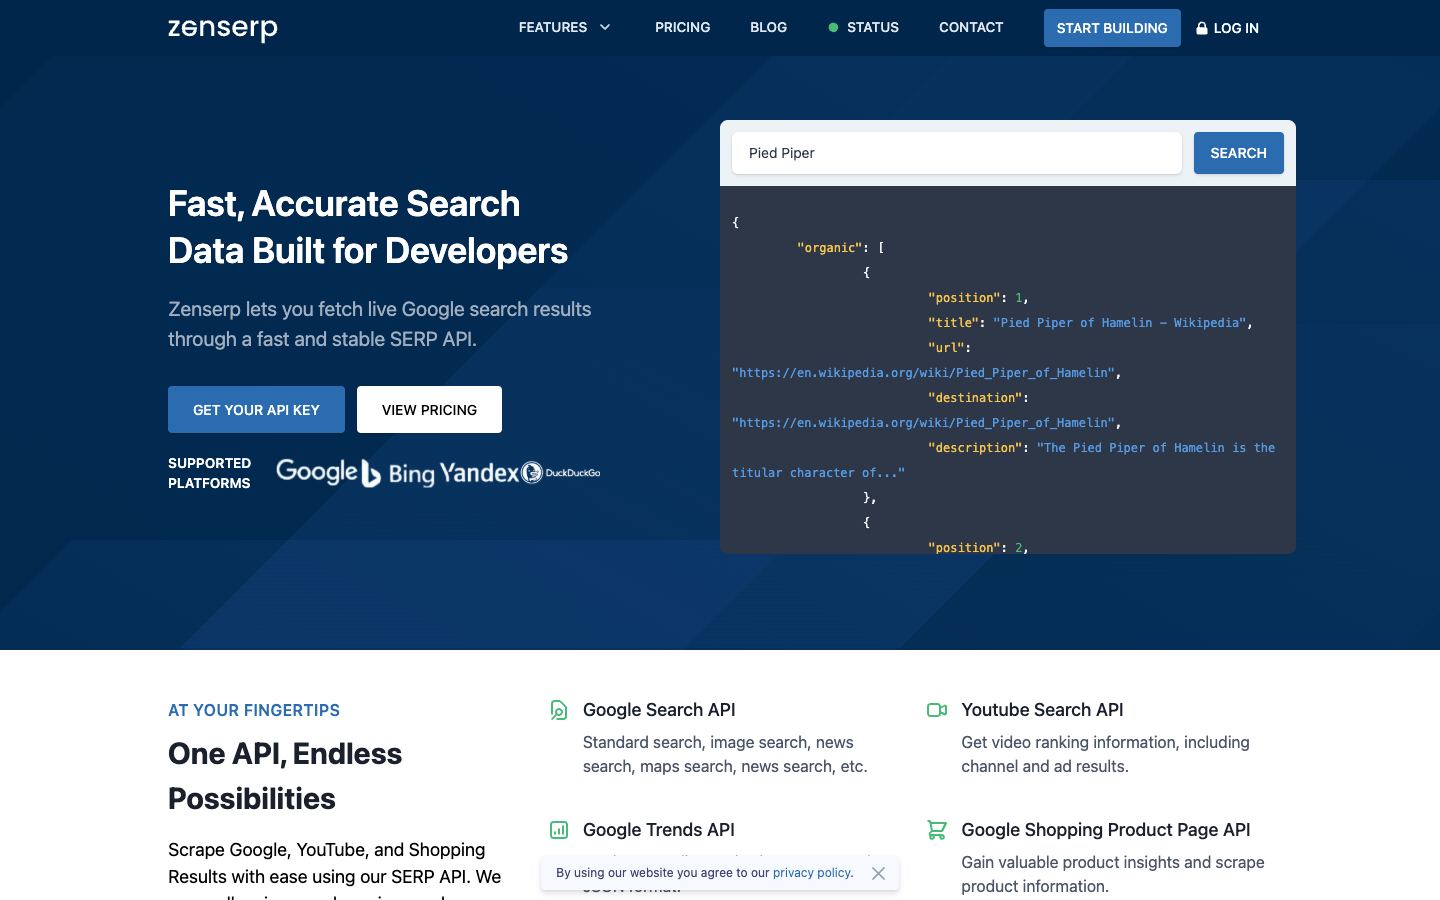This screenshot has width=1440, height=900.
Task: Click the Bing platform logo
Action: 398,473
